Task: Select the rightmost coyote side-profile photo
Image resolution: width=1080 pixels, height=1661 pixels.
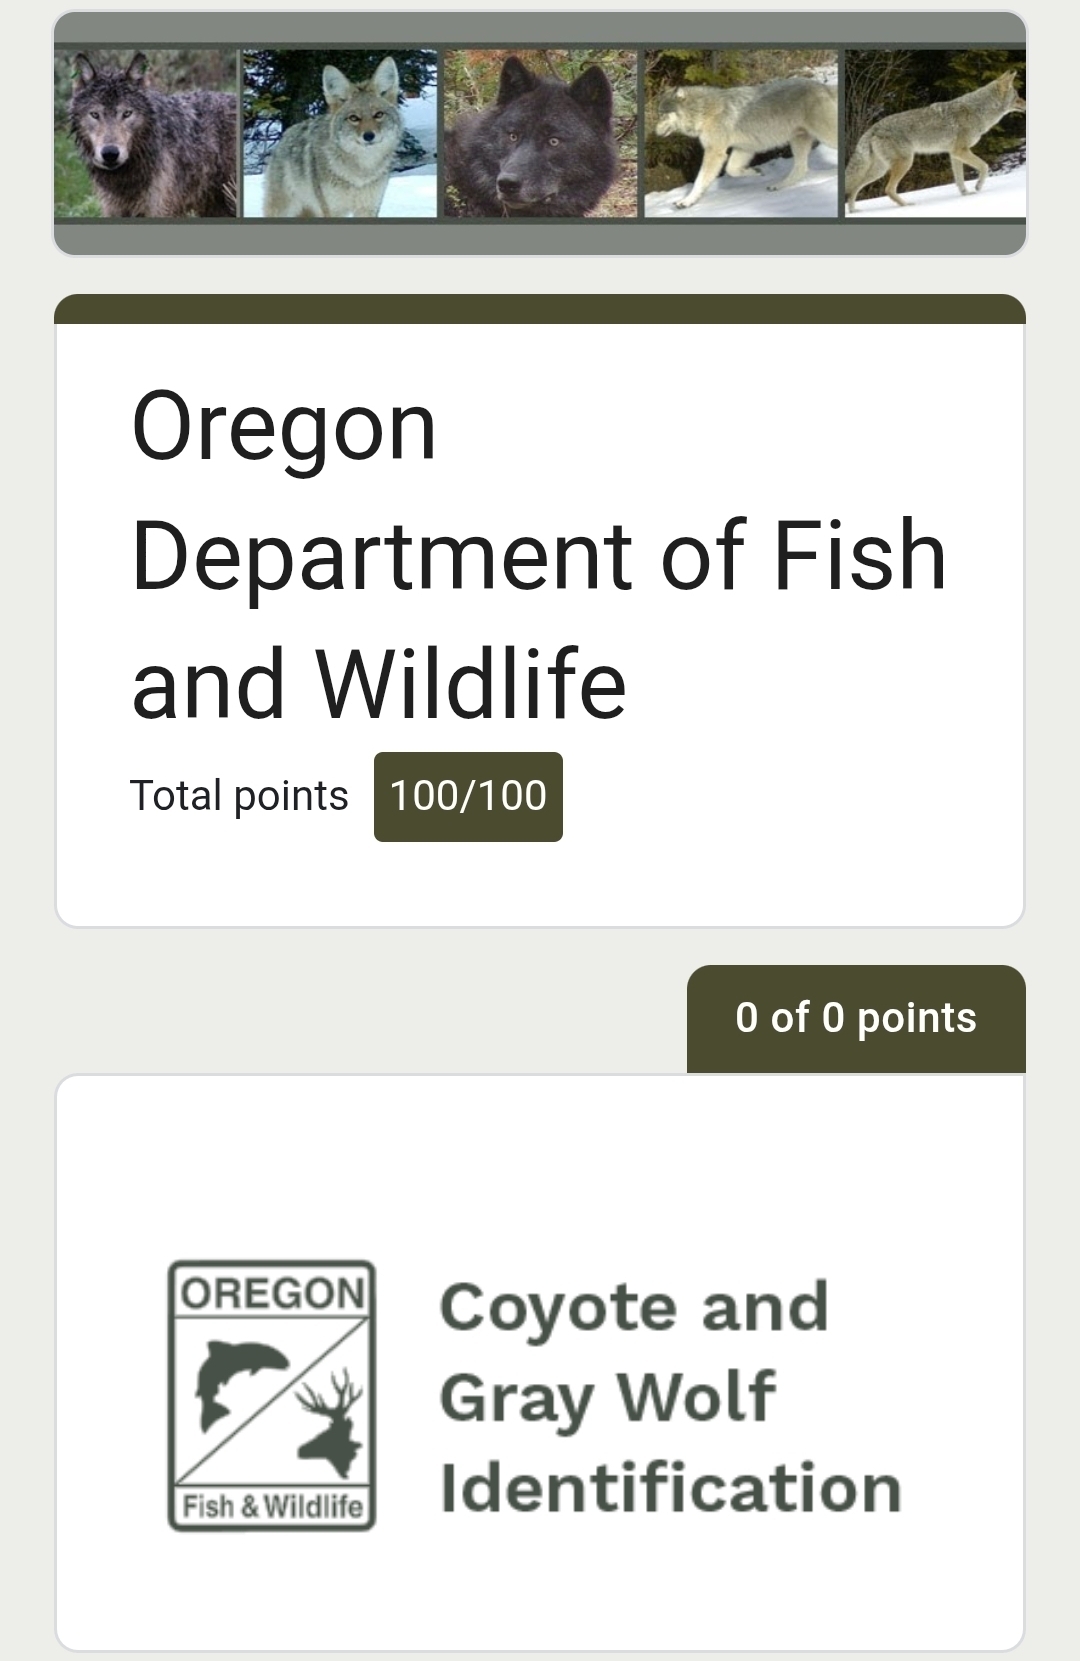Action: click(935, 133)
